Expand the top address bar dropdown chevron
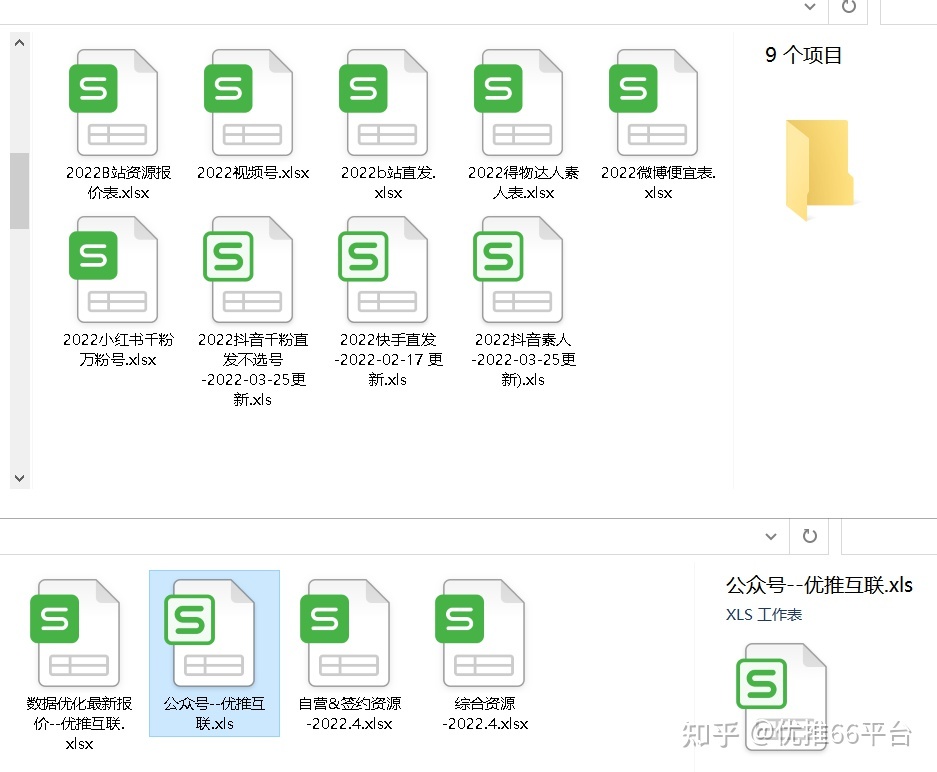This screenshot has width=937, height=772. pyautogui.click(x=811, y=7)
